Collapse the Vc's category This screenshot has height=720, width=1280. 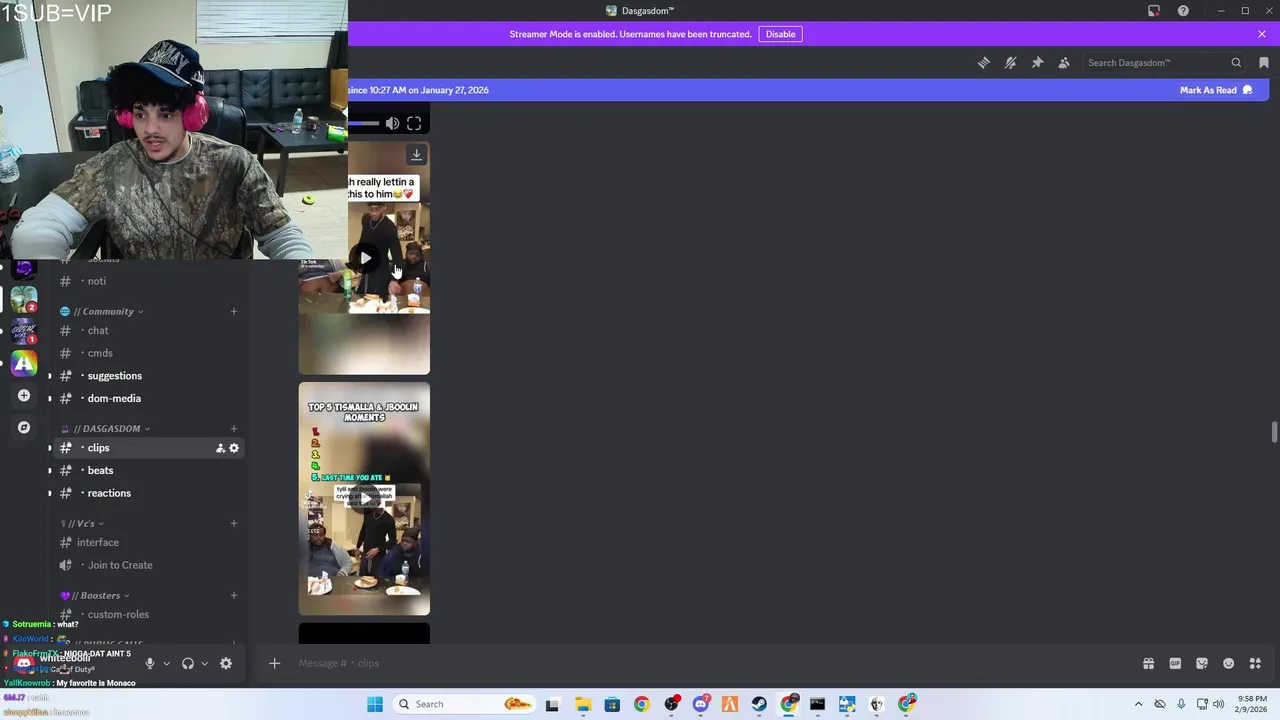81,523
